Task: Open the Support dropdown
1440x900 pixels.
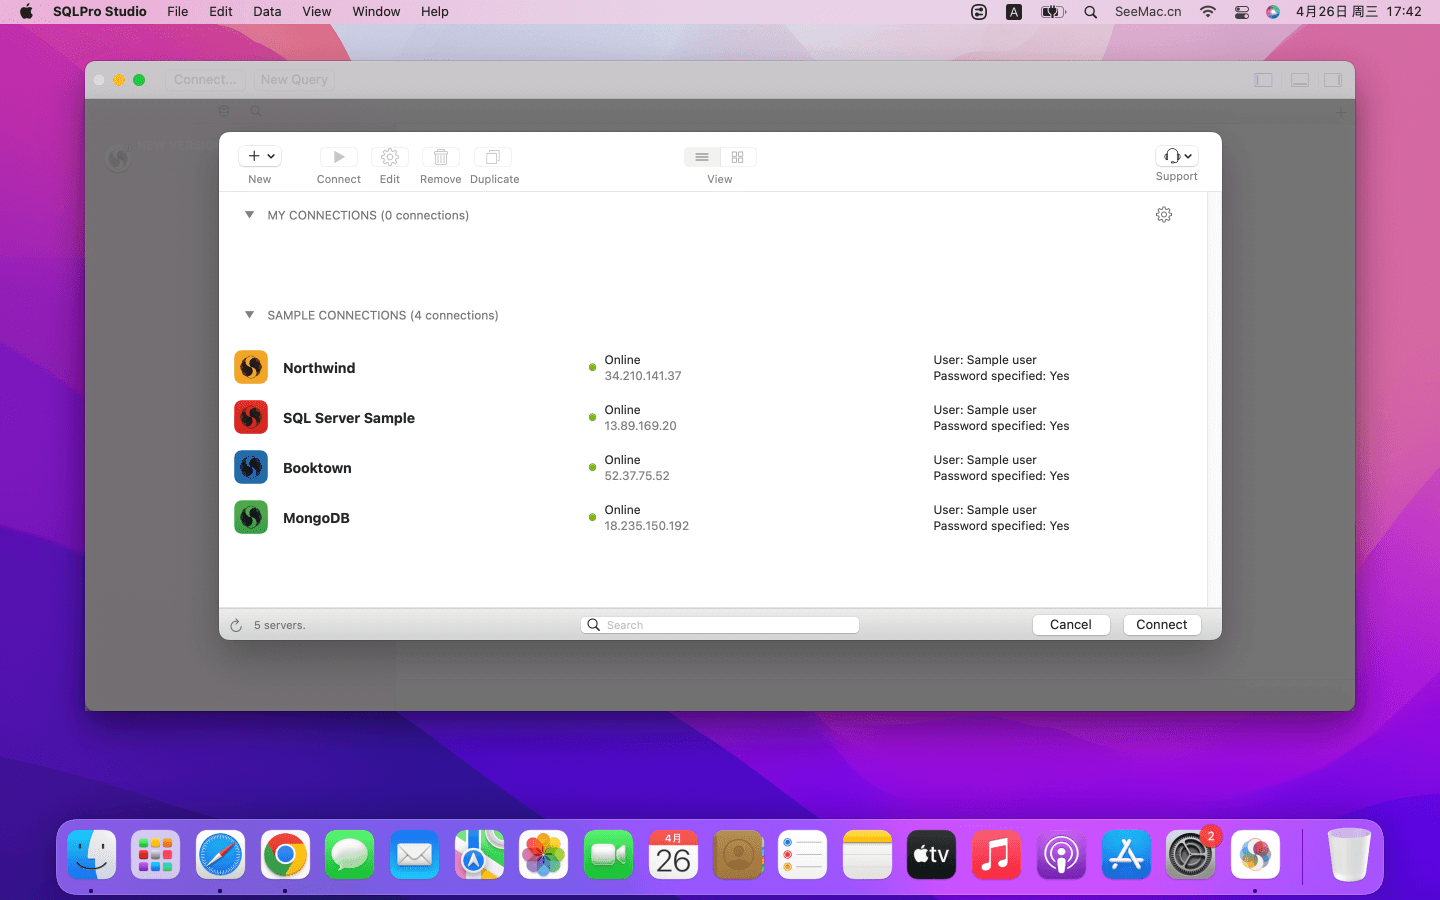Action: (1177, 156)
